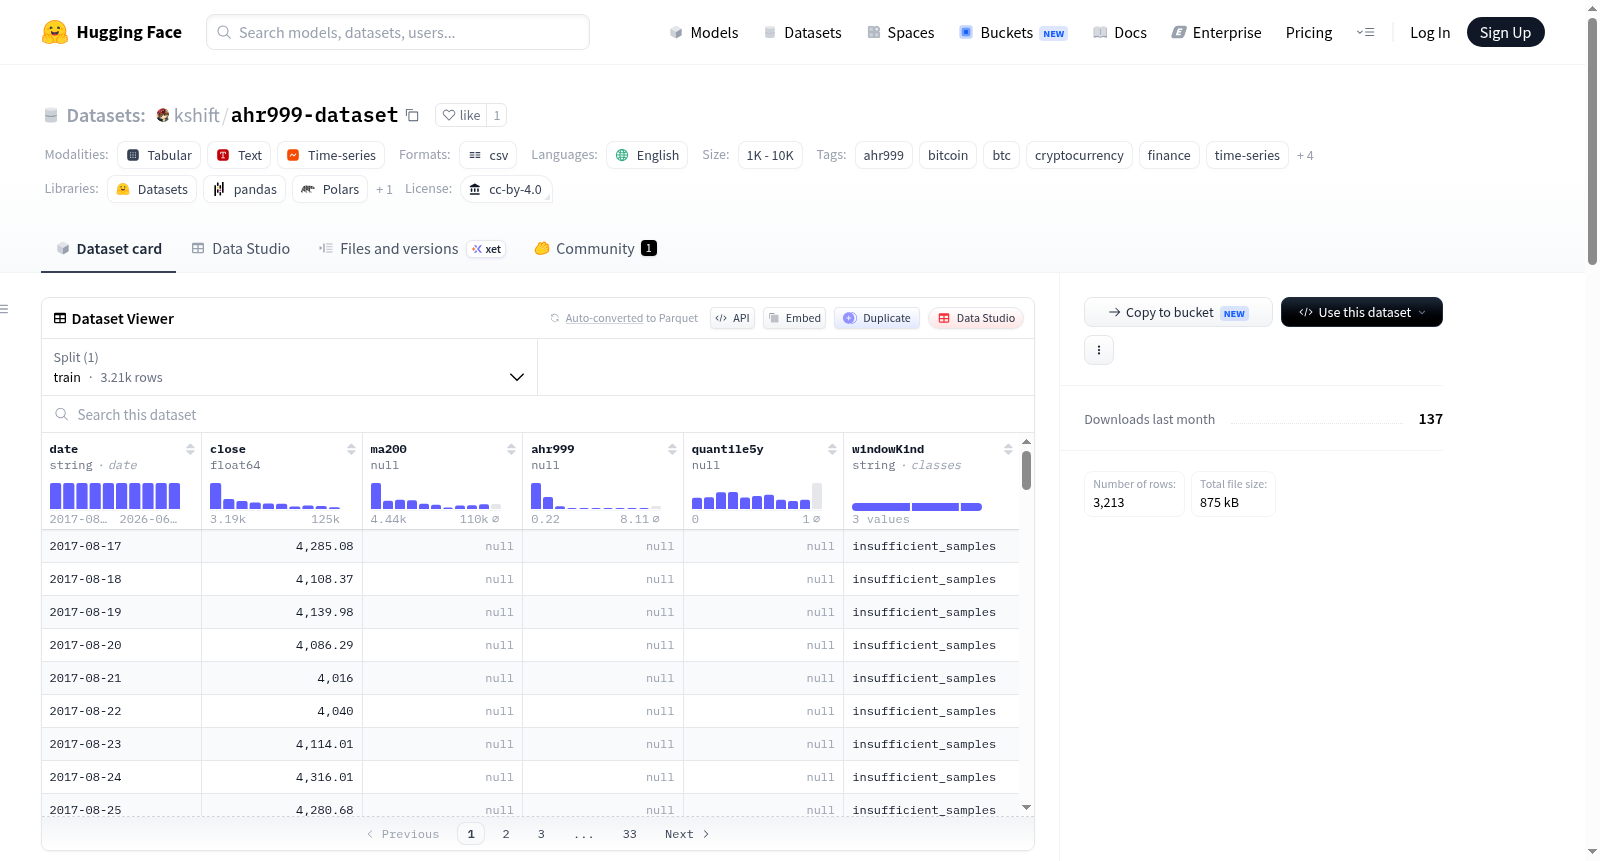Like the ahr999-dataset
Viewport: 1600px width, 861px height.
(x=462, y=115)
